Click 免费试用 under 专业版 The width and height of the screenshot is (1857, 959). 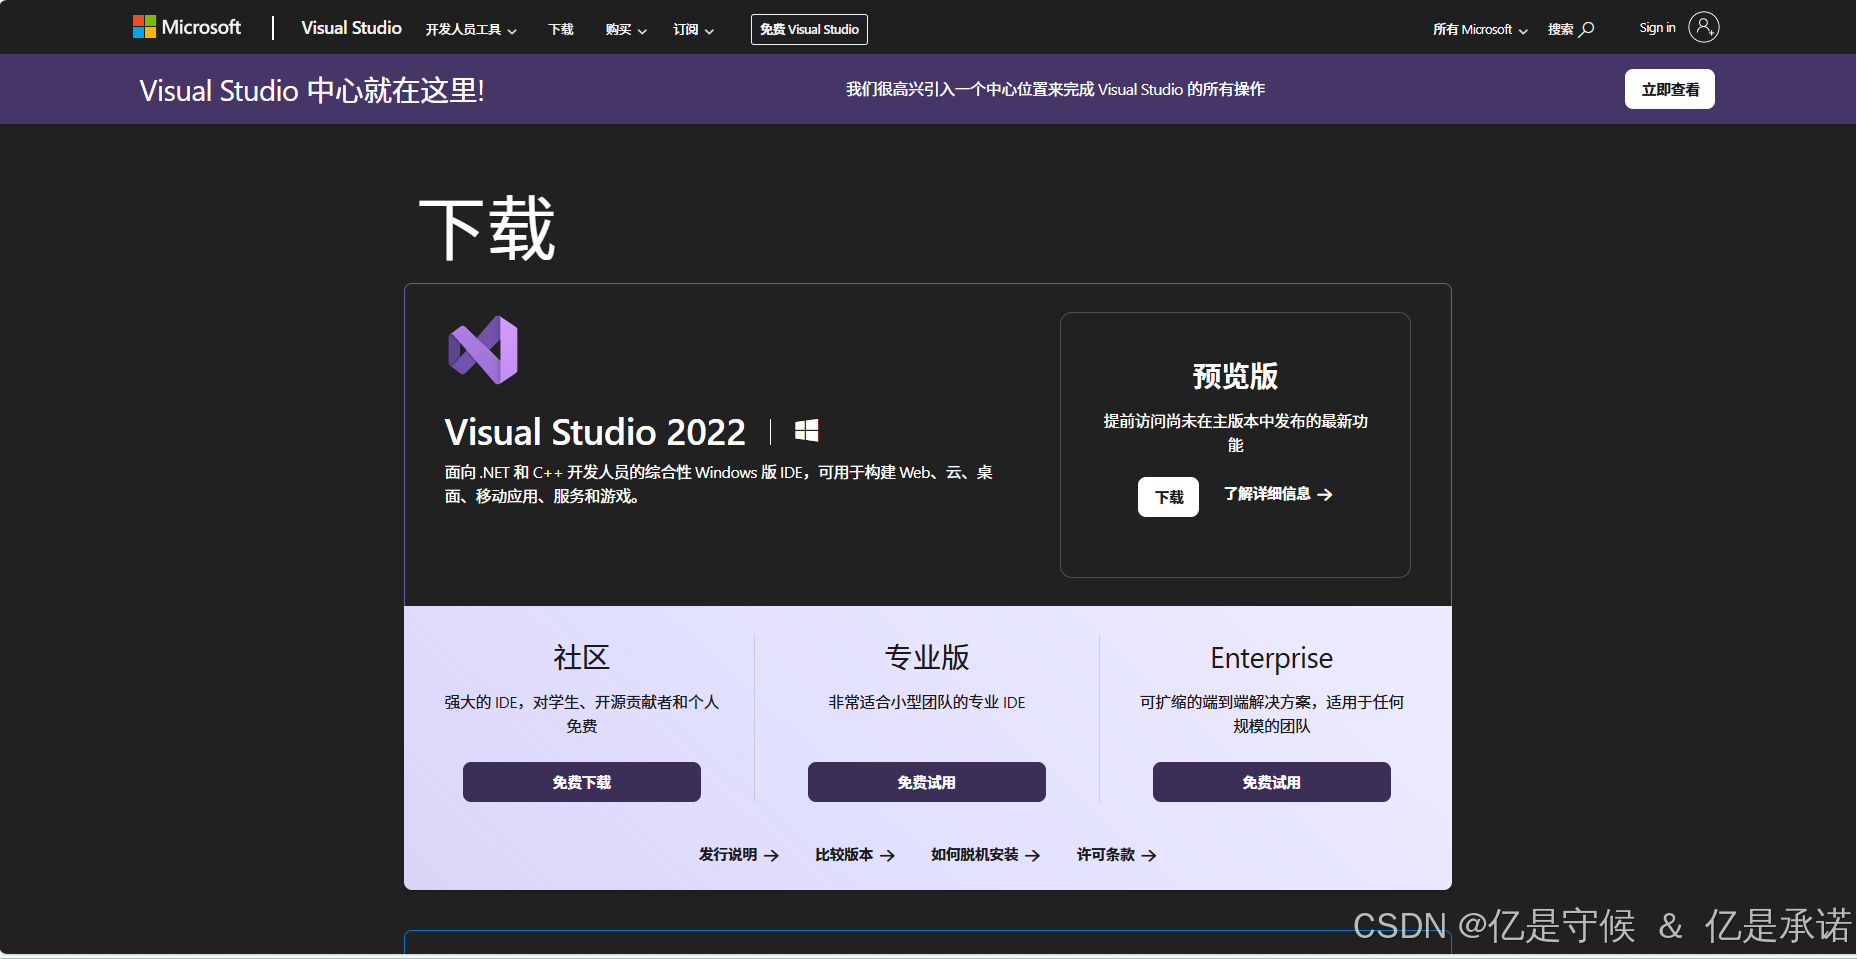(926, 782)
